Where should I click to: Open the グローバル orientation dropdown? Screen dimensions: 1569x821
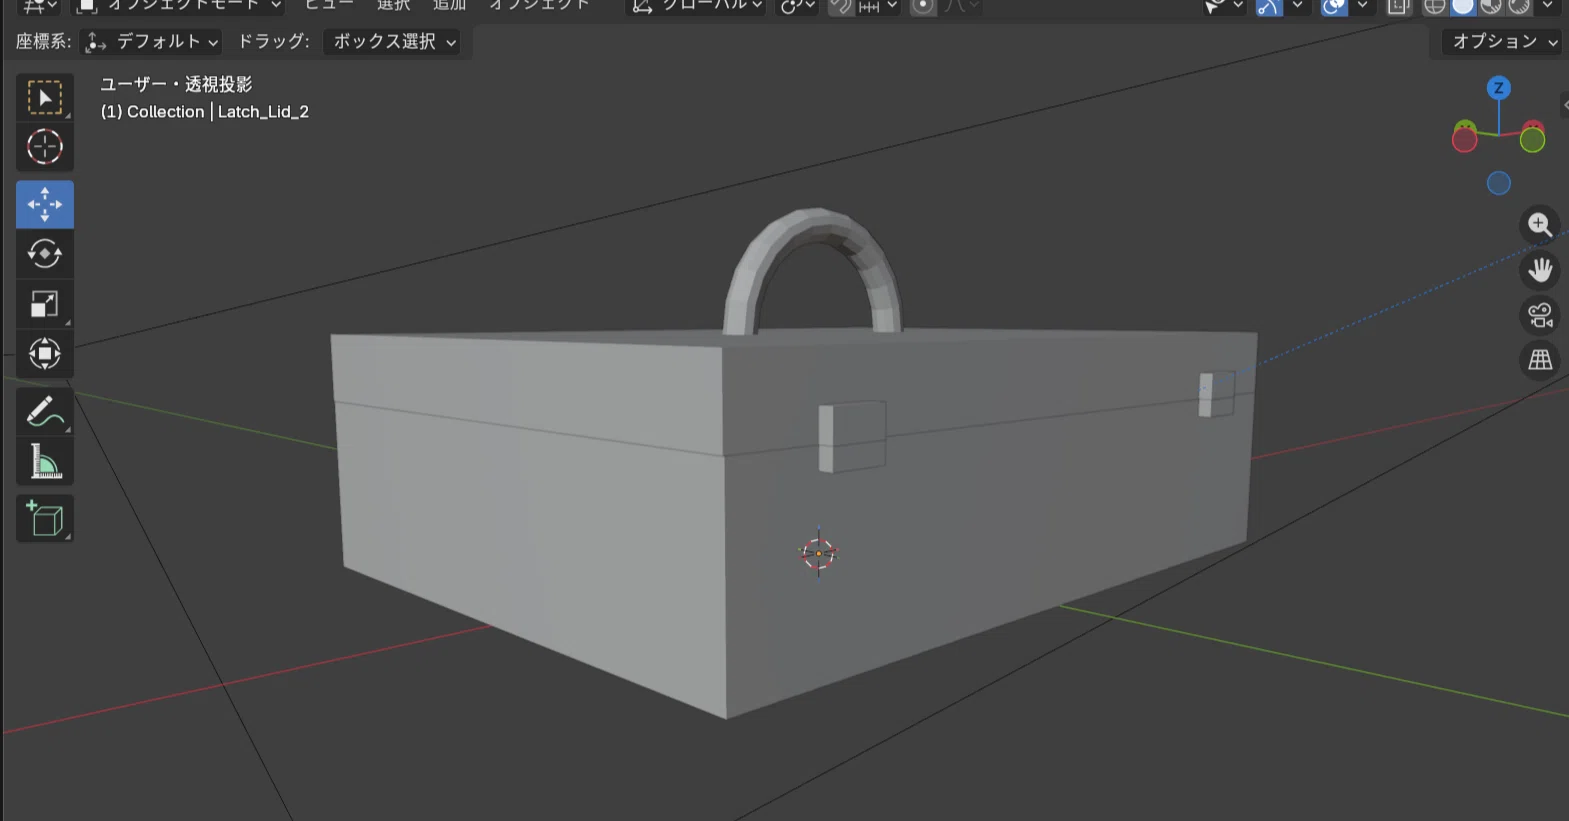coord(697,6)
